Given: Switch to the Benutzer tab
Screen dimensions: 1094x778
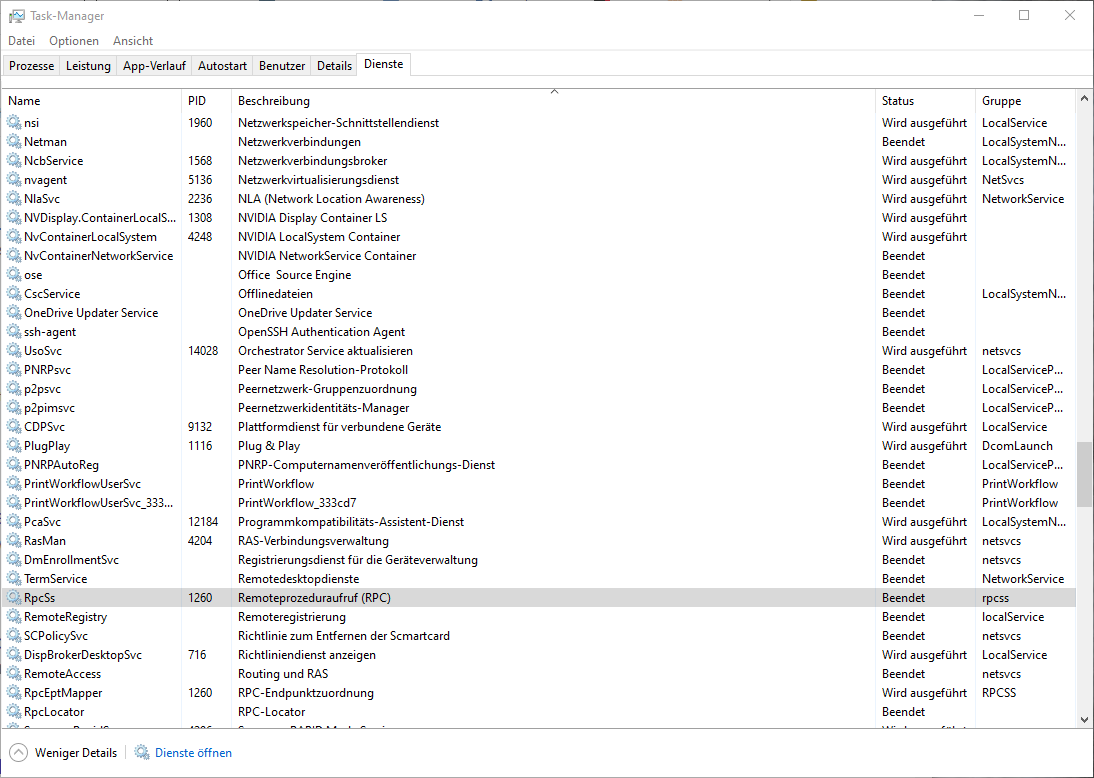Looking at the screenshot, I should click(282, 66).
